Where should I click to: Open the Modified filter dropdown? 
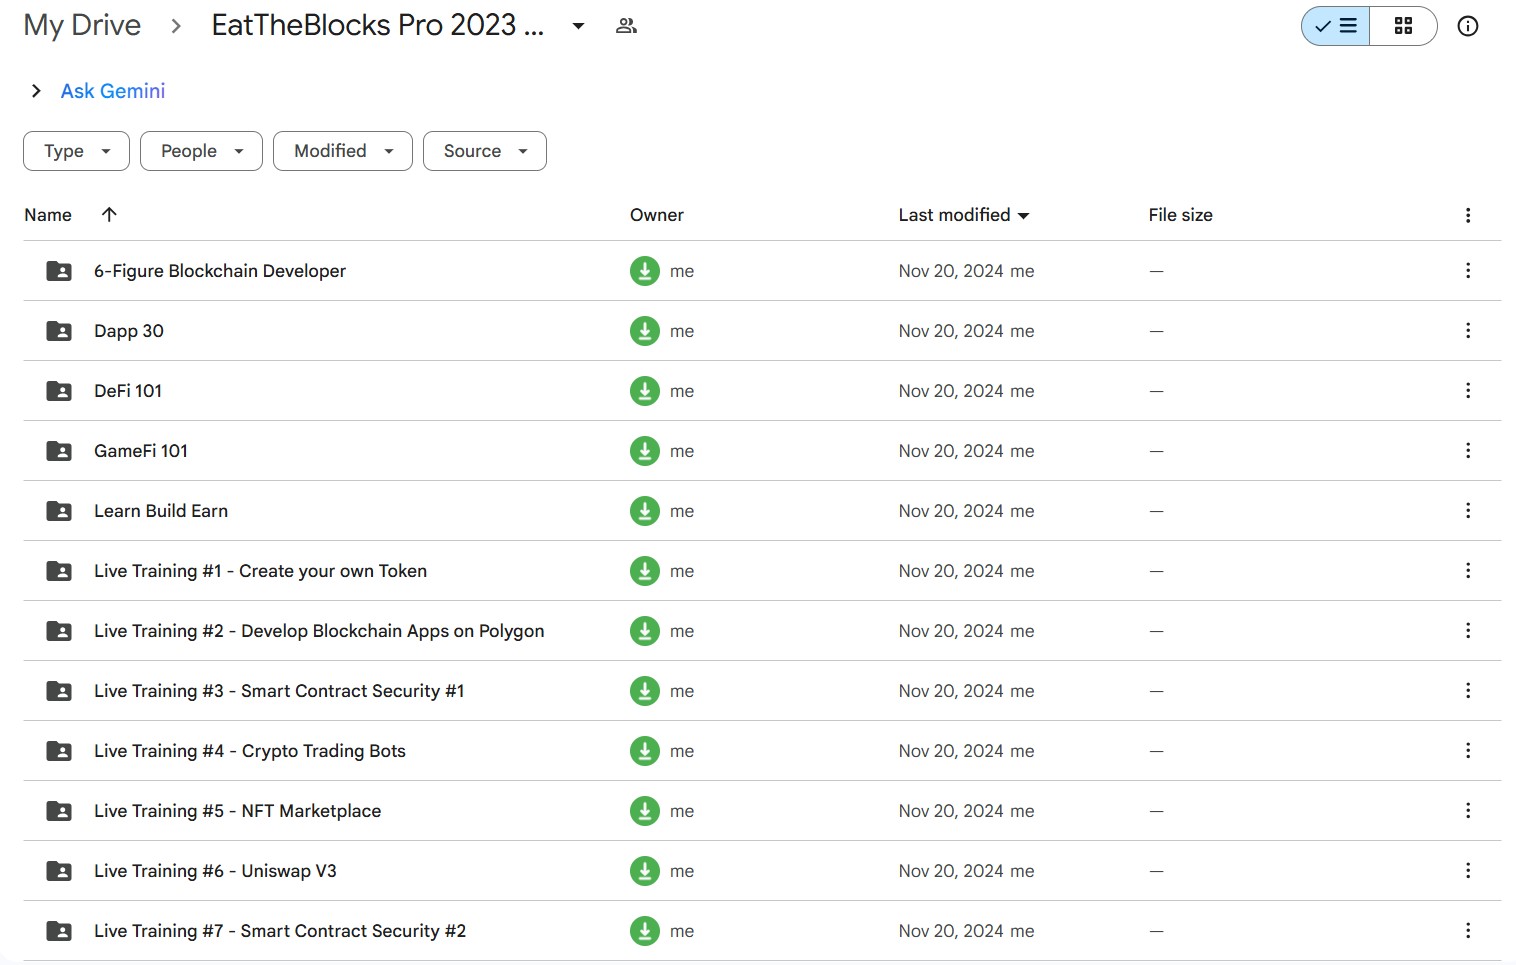click(x=342, y=151)
